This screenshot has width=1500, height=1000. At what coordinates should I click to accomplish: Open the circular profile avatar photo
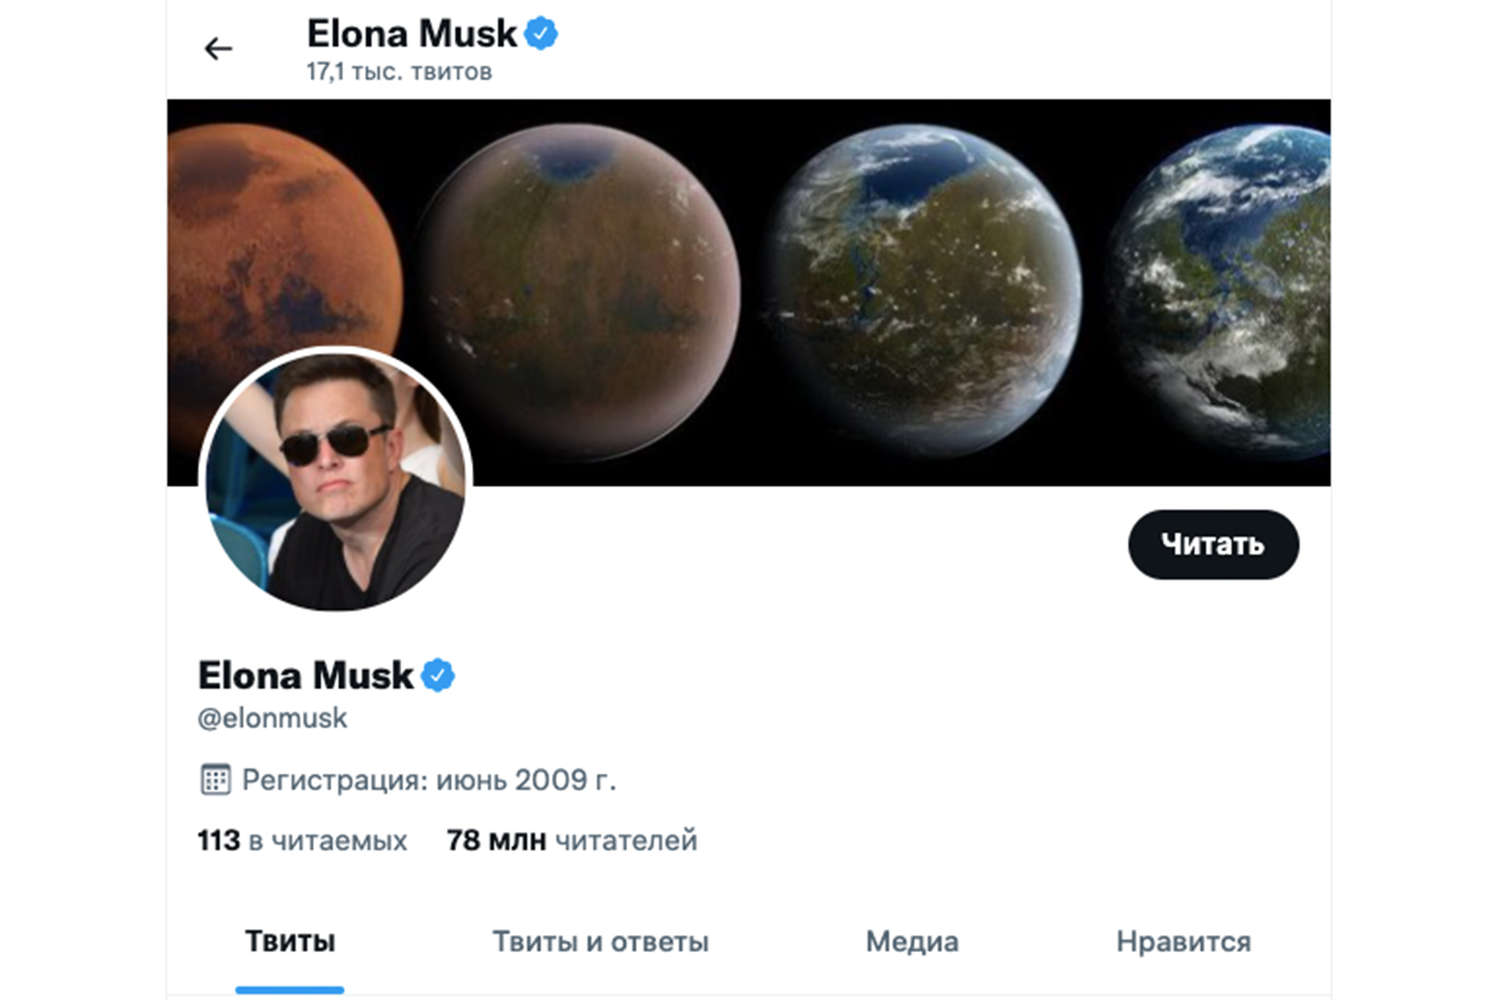tap(335, 479)
